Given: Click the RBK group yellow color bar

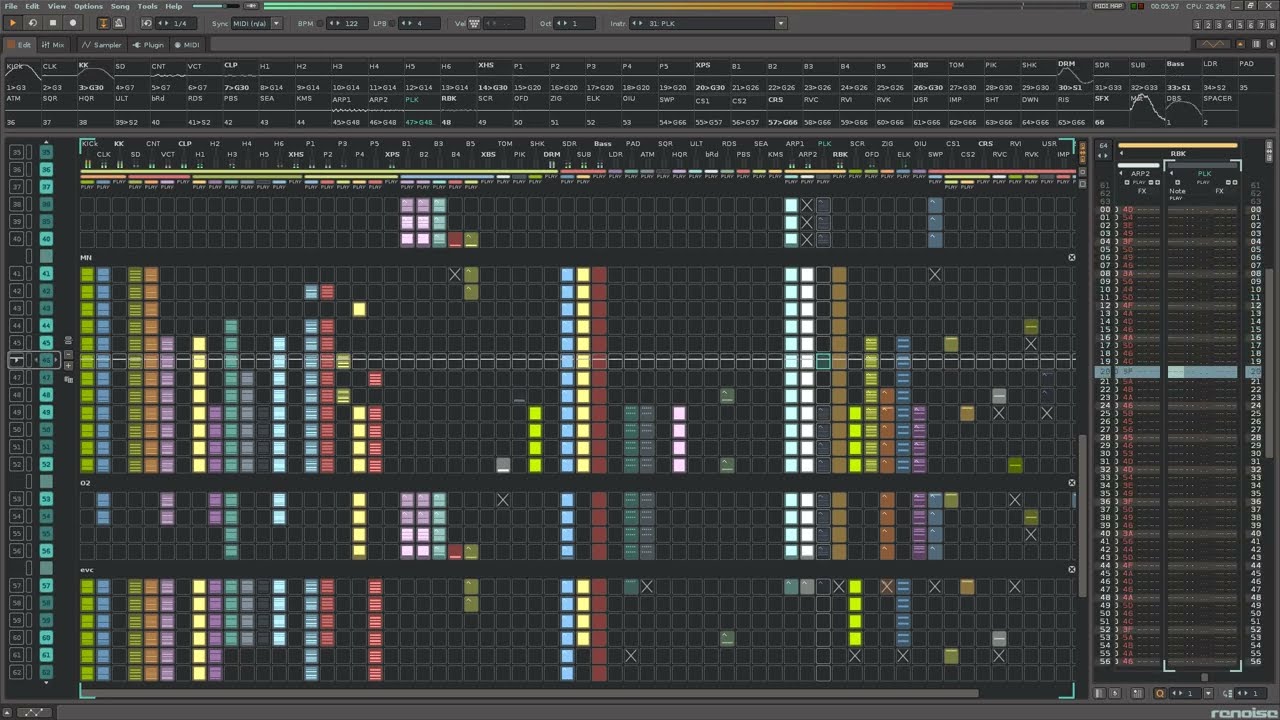Looking at the screenshot, I should click(x=1178, y=146).
